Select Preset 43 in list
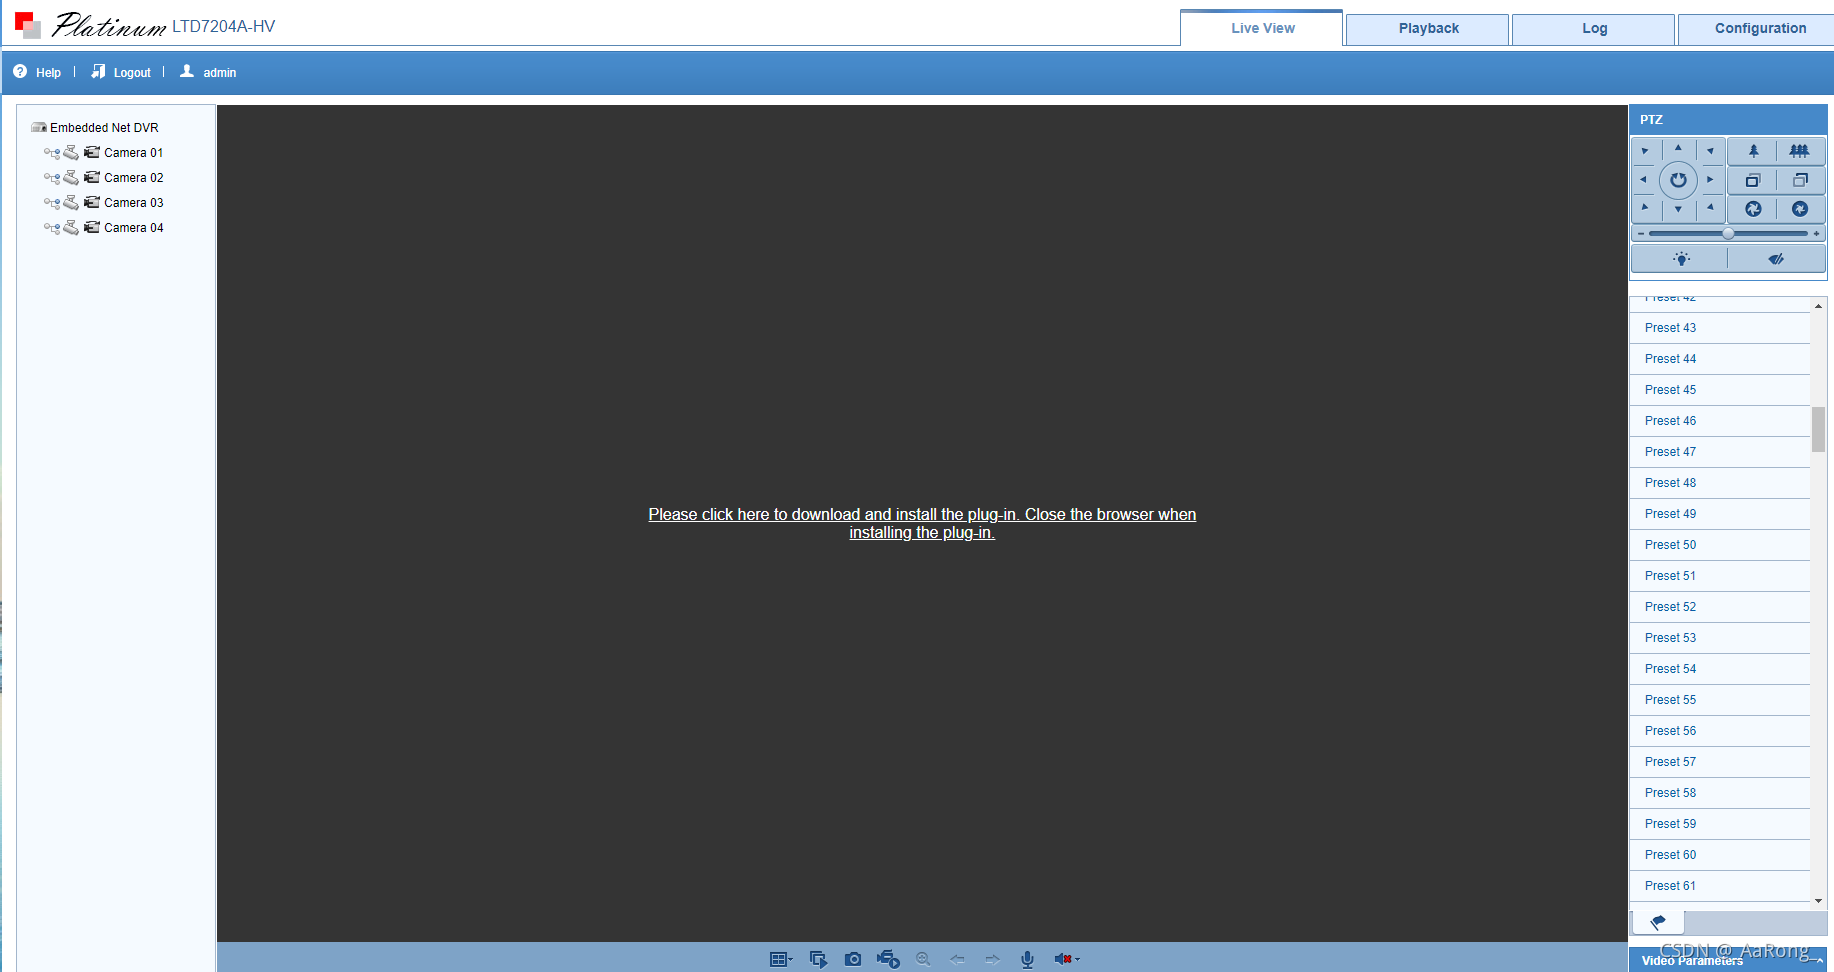Viewport: 1834px width, 972px height. click(1719, 328)
